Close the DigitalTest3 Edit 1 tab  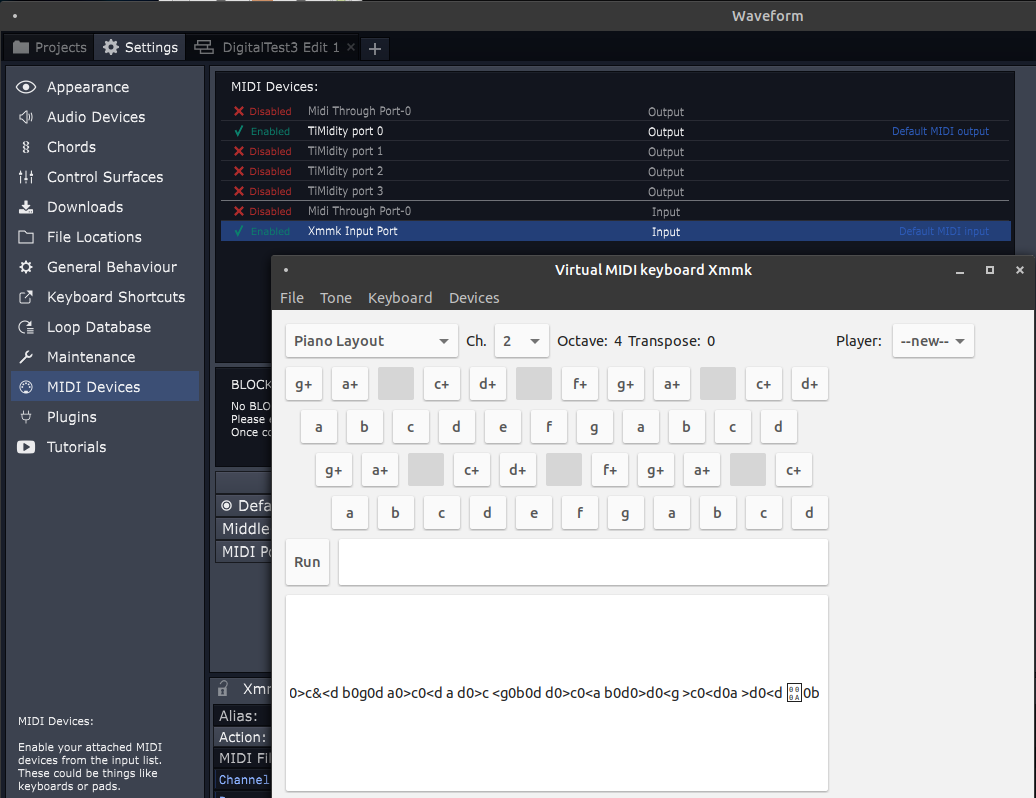(x=351, y=47)
